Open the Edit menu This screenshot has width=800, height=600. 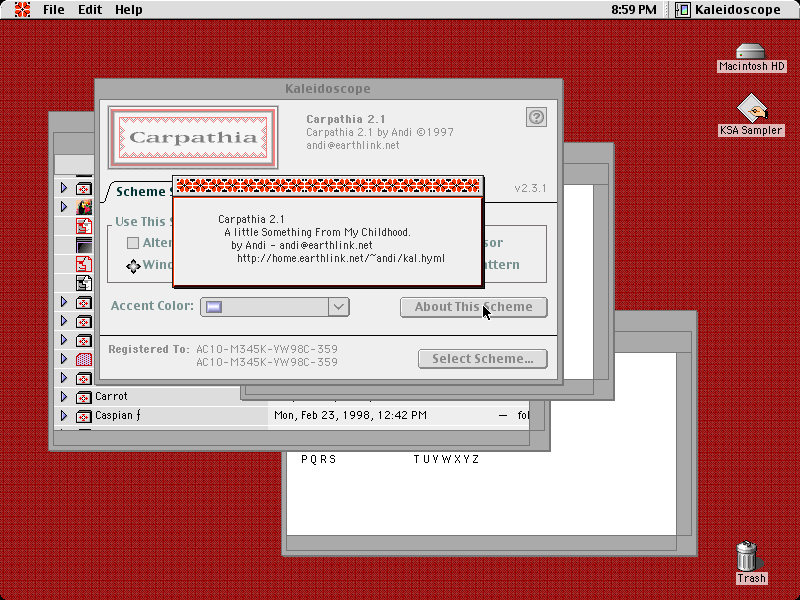[x=90, y=10]
